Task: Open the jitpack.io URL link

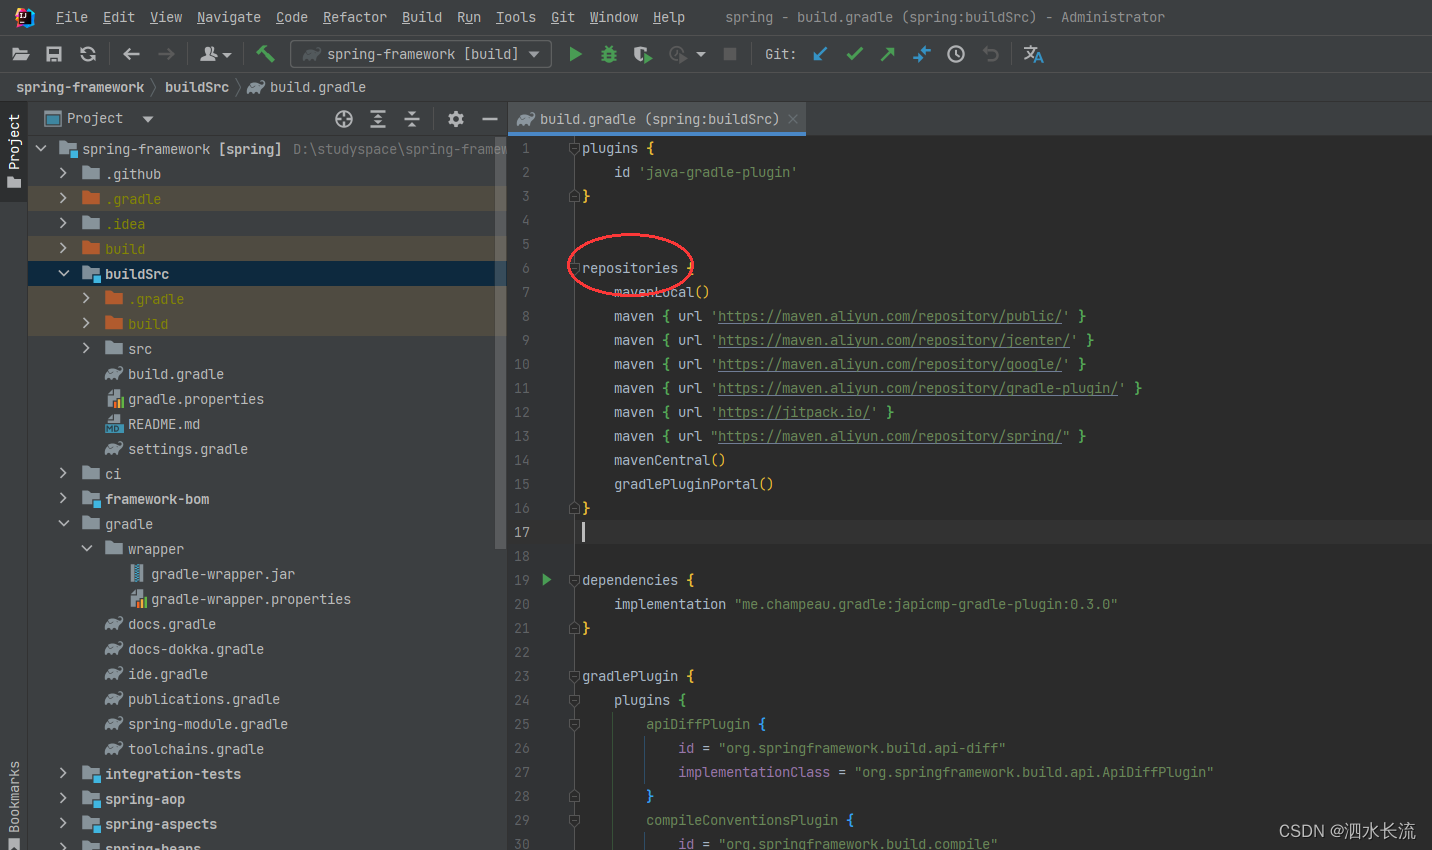Action: [794, 412]
